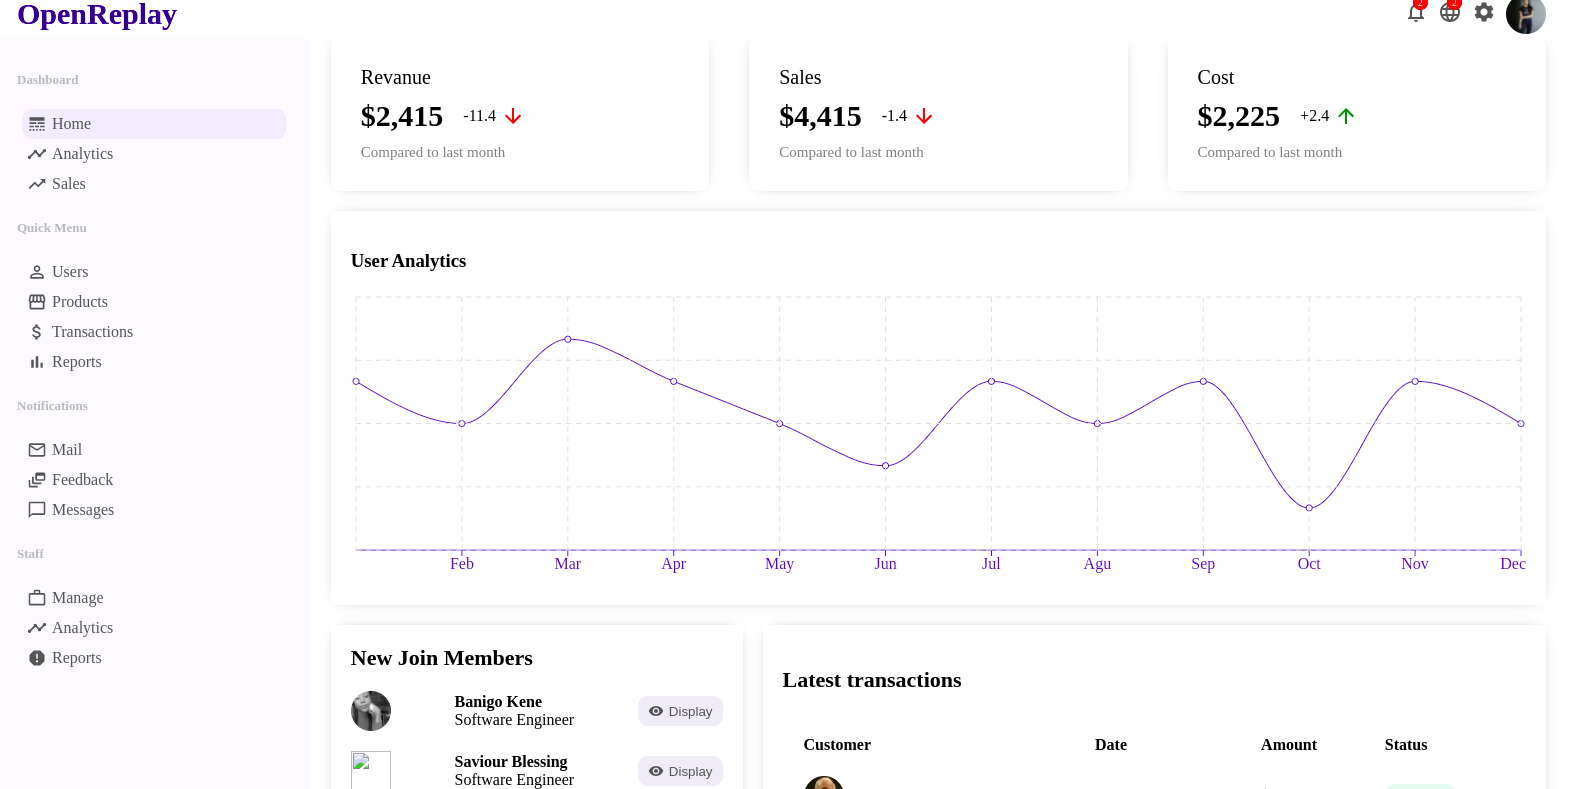Click the eye icon for Saviour Blessing
This screenshot has width=1572, height=789.
656,771
